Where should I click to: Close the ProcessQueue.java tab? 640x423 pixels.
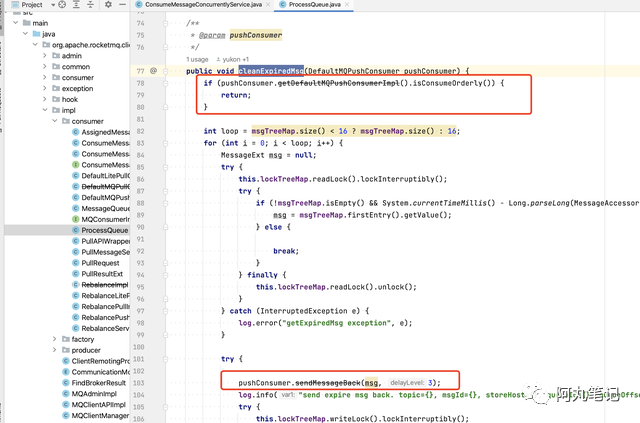click(x=347, y=4)
